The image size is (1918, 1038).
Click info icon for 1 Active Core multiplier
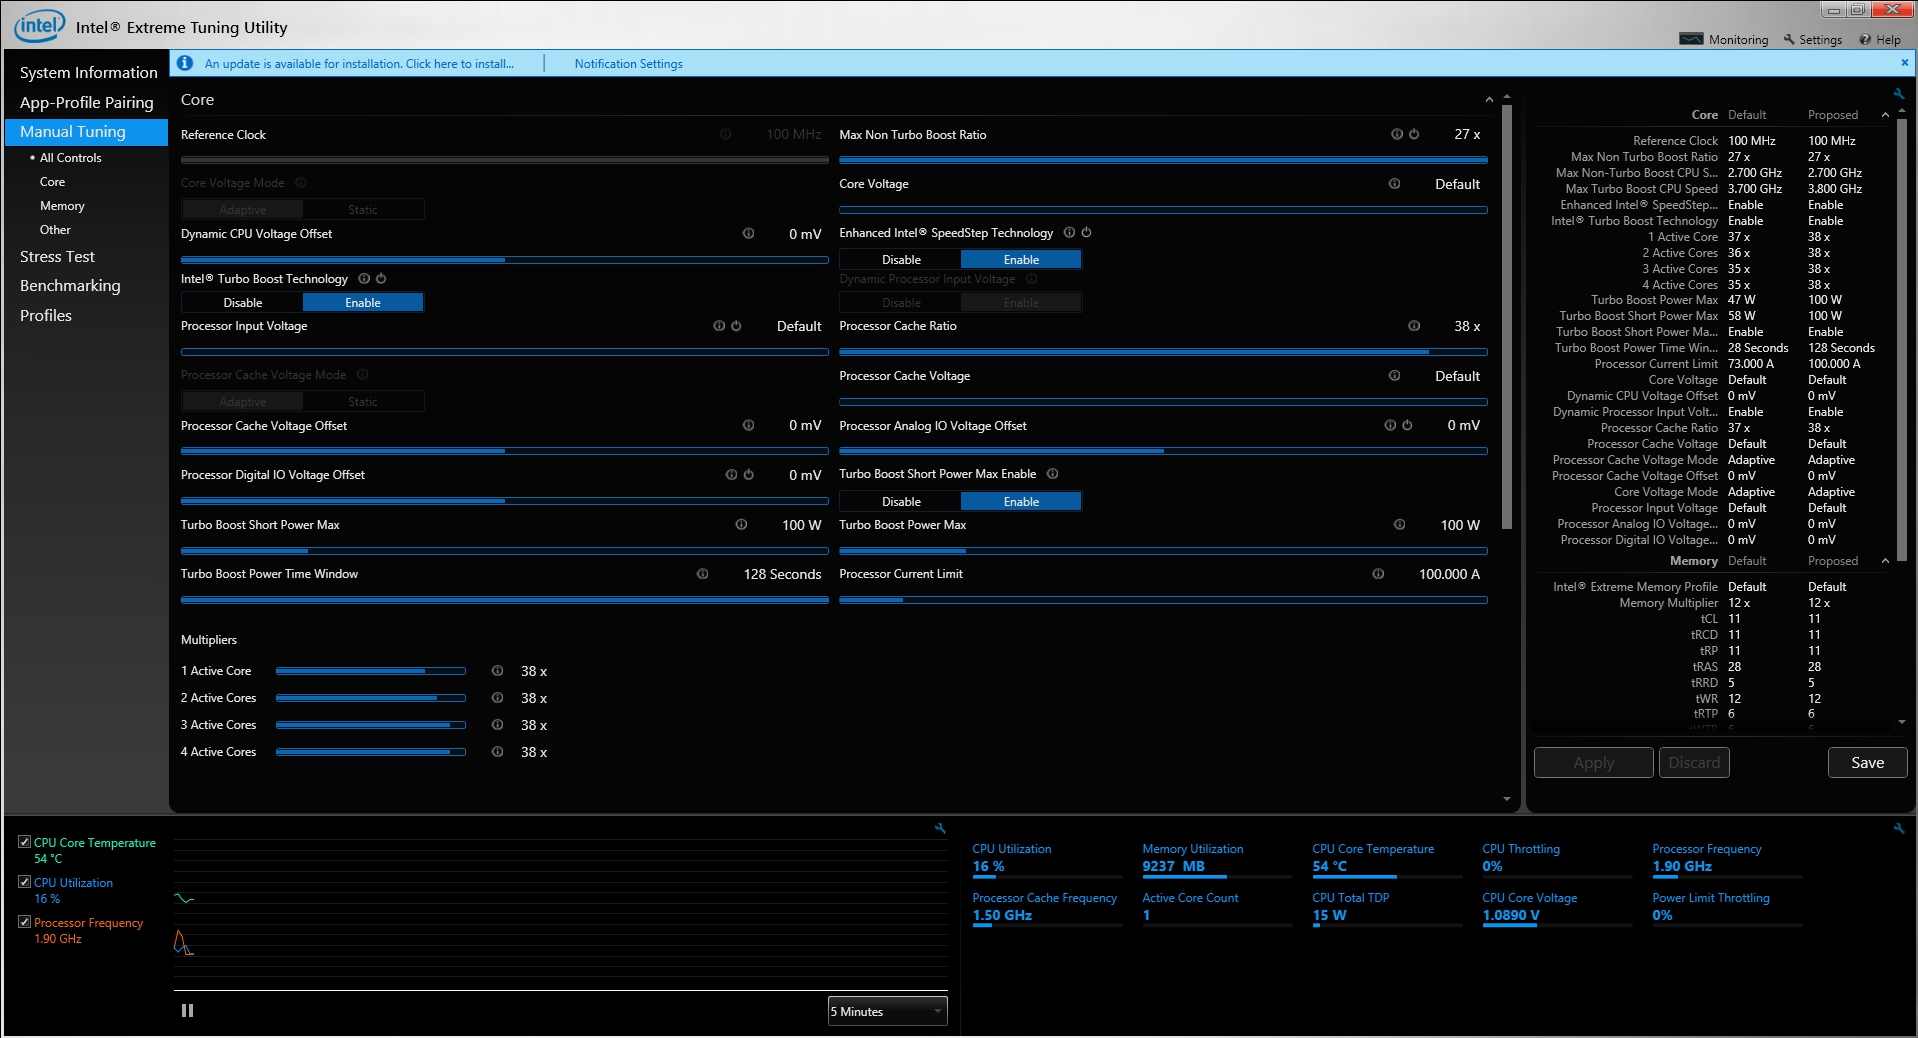pyautogui.click(x=497, y=670)
